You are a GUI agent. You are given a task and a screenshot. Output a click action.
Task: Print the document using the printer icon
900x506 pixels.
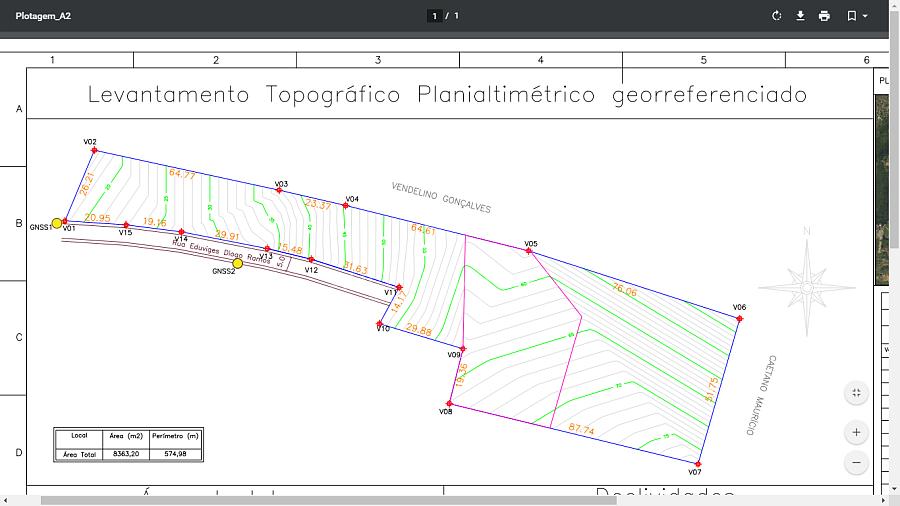coord(824,16)
